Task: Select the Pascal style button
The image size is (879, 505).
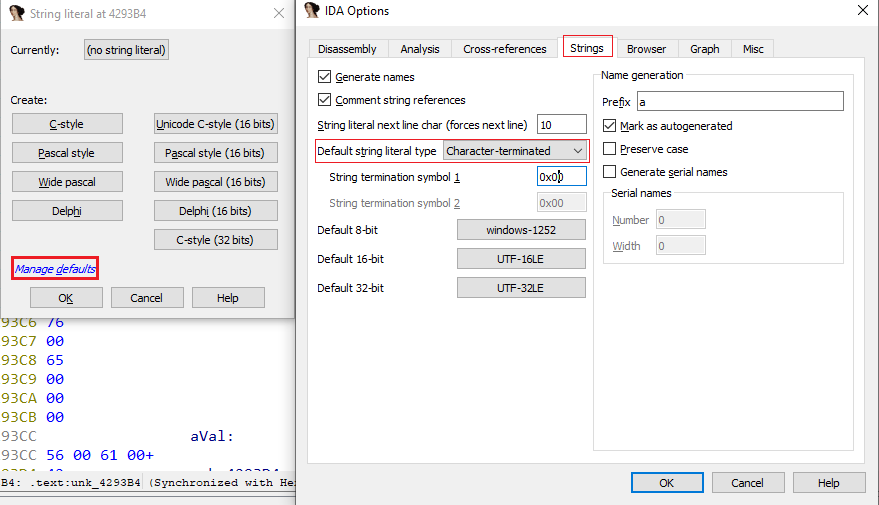Action: point(67,153)
